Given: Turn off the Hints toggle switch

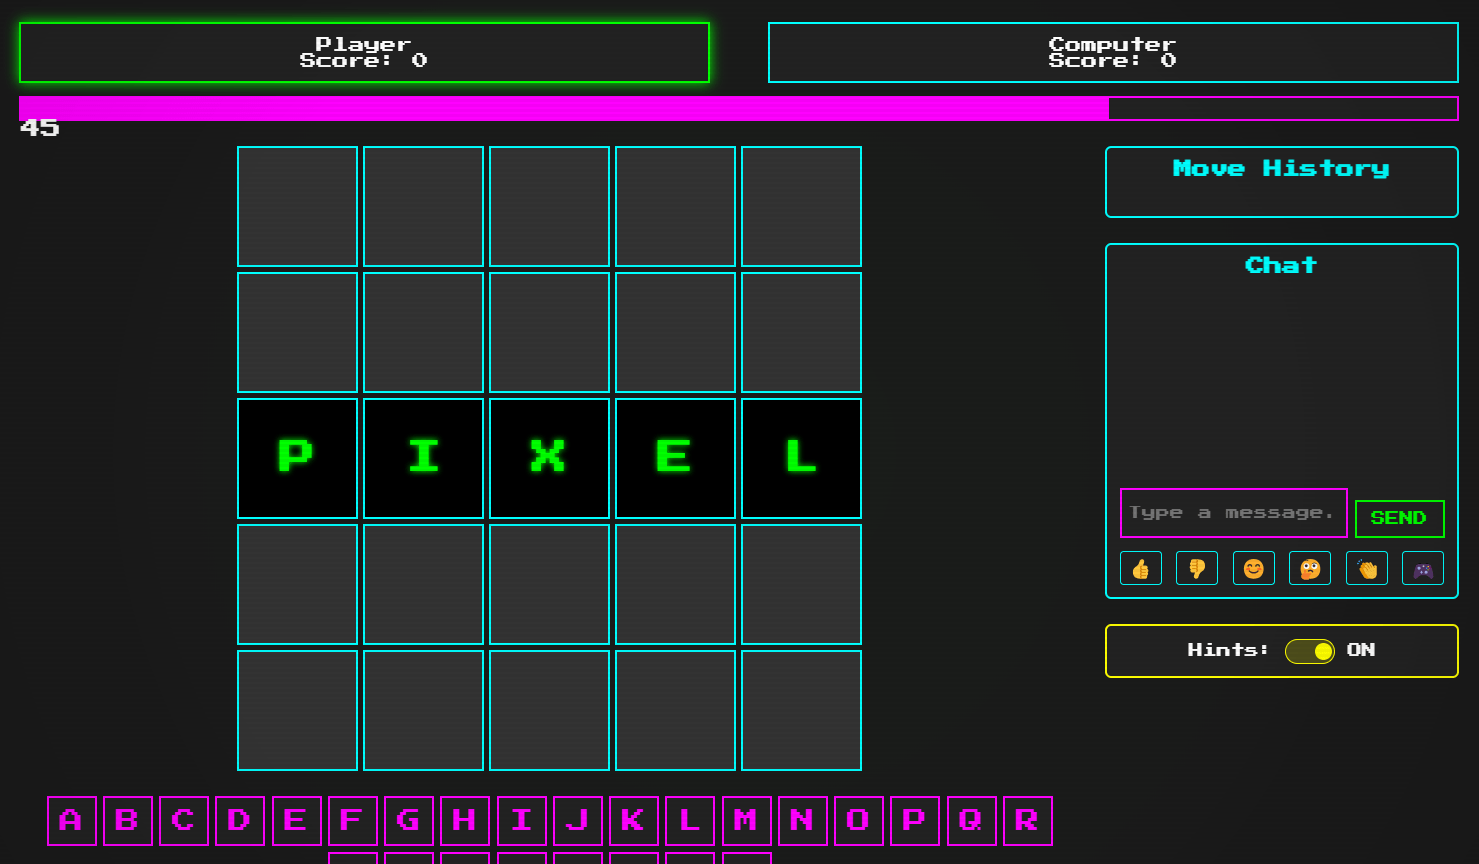Looking at the screenshot, I should (1310, 651).
